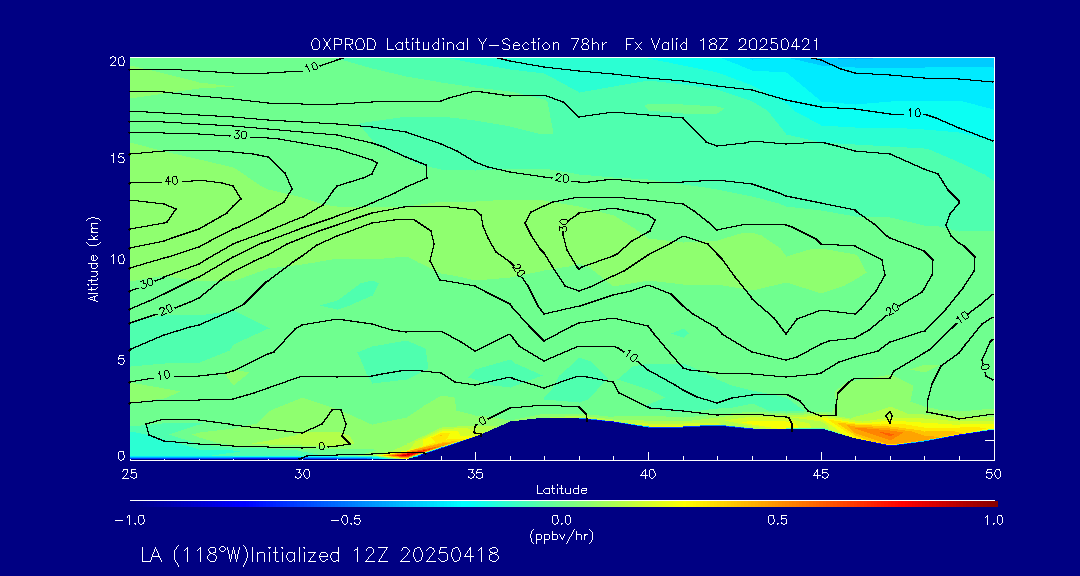Click the green midpoint of the color bar
Screen dimensions: 1080x576
562,504
